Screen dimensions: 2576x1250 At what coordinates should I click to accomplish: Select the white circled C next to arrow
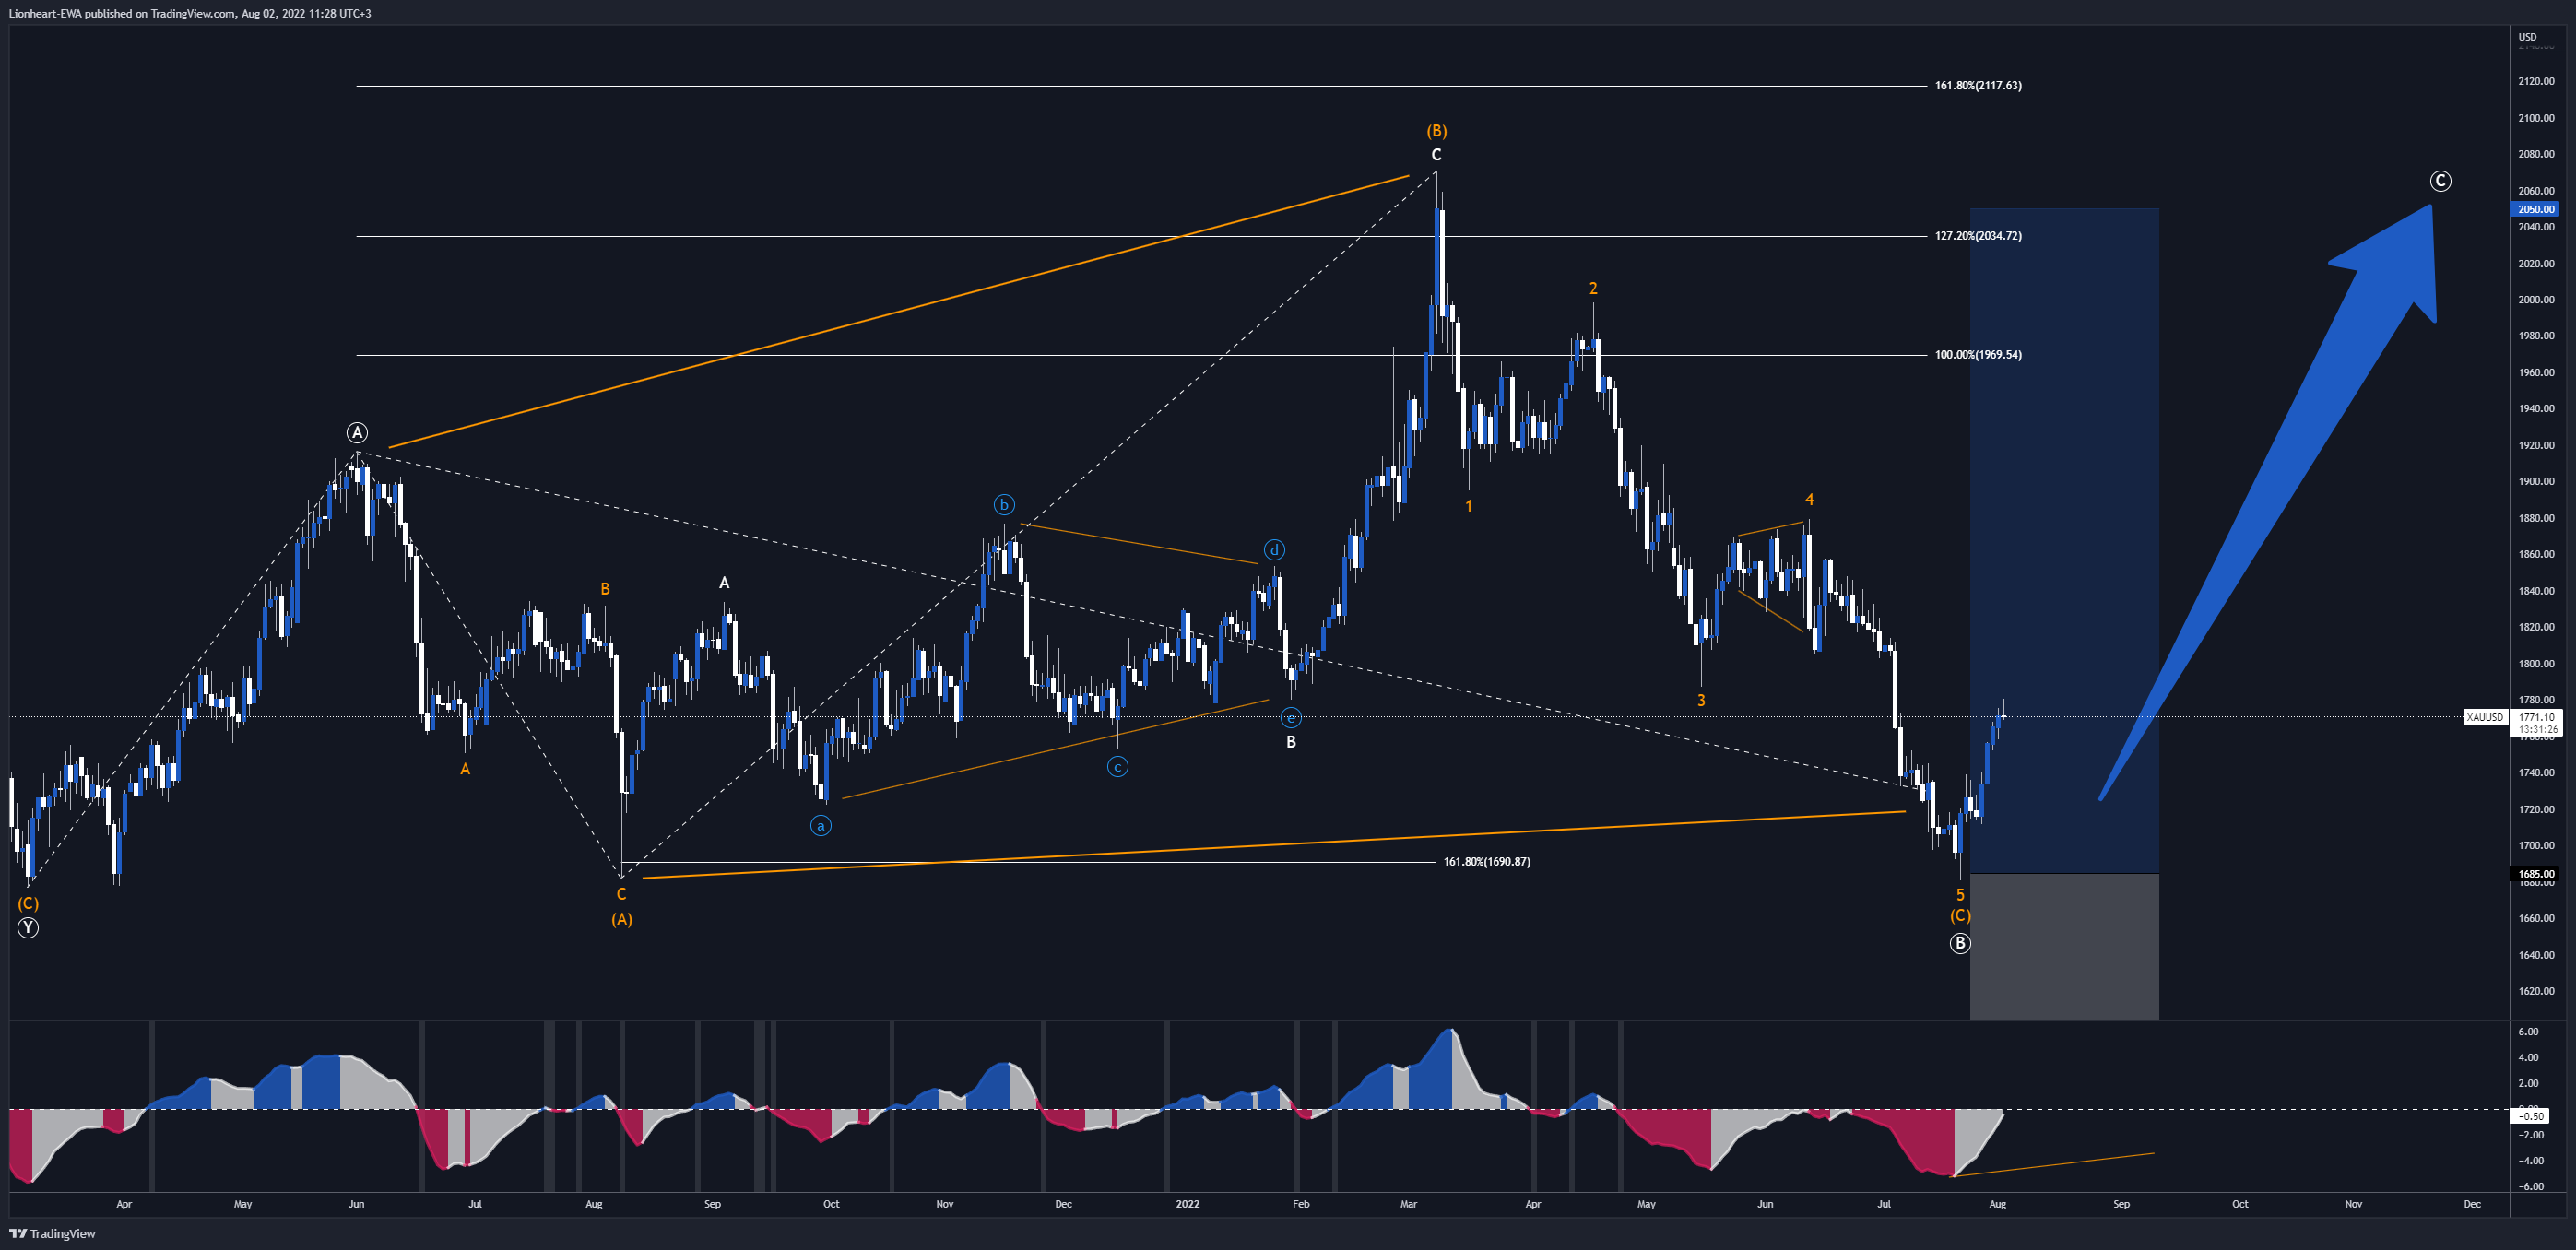pos(2441,181)
